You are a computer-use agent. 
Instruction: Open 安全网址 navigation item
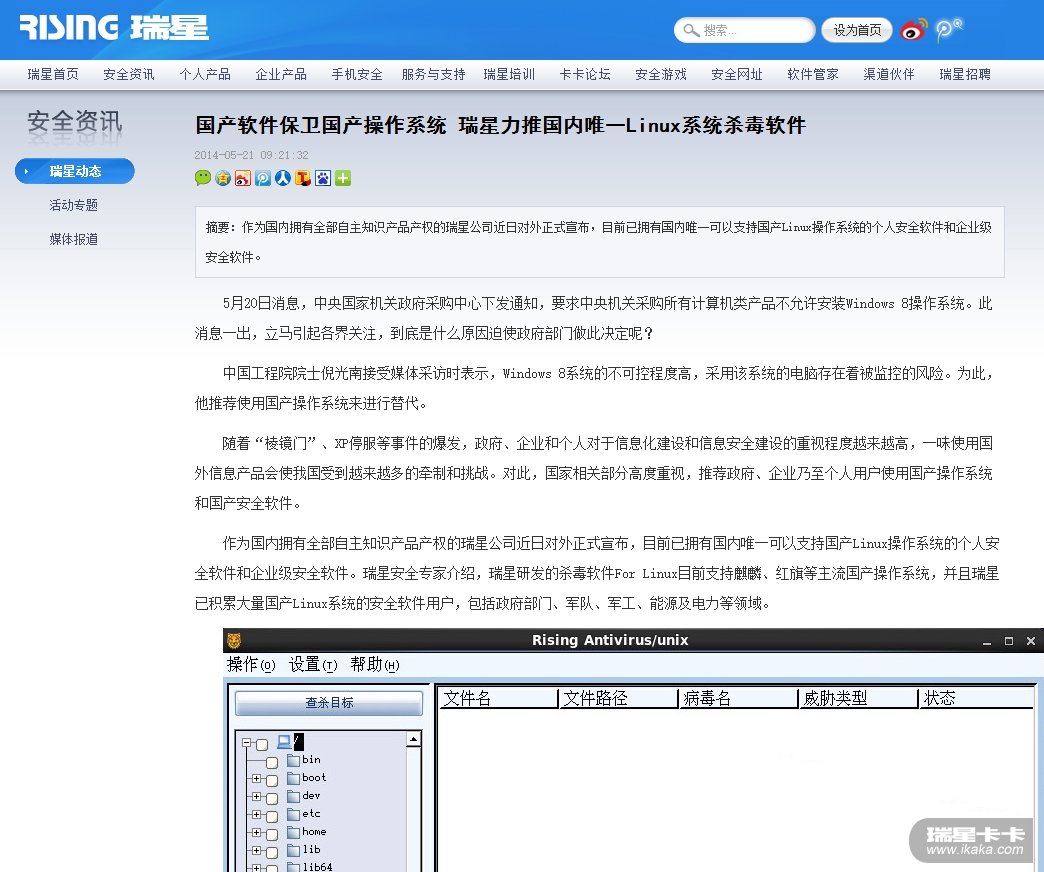(737, 75)
